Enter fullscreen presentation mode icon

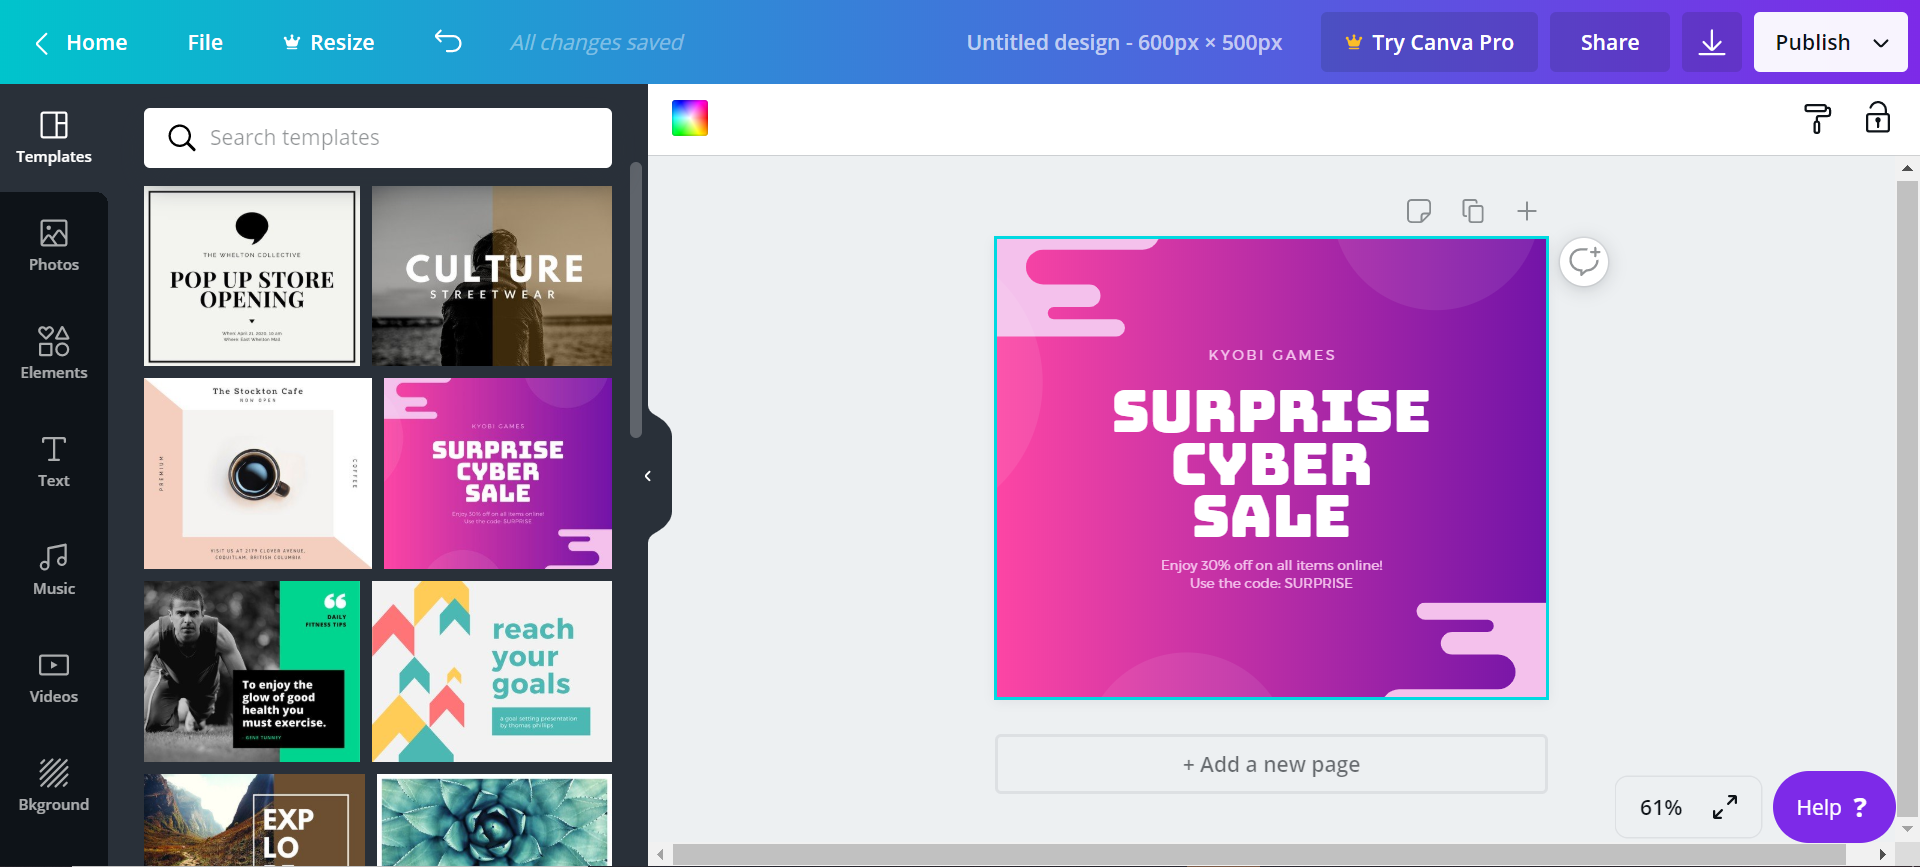[1725, 807]
